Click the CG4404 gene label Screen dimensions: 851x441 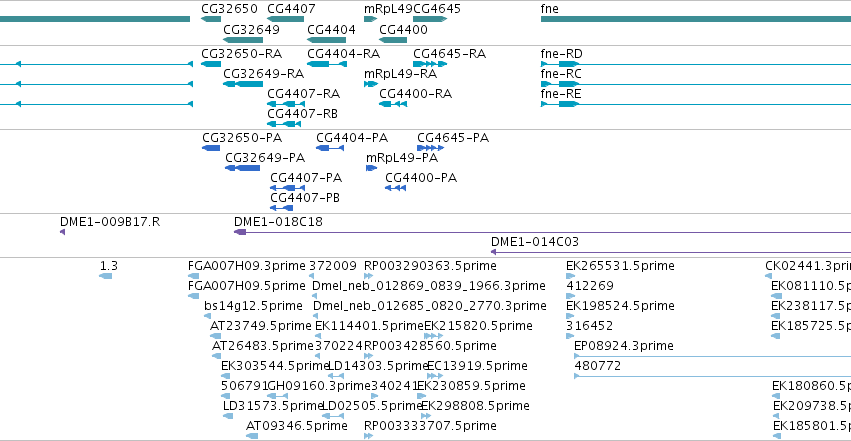331,29
